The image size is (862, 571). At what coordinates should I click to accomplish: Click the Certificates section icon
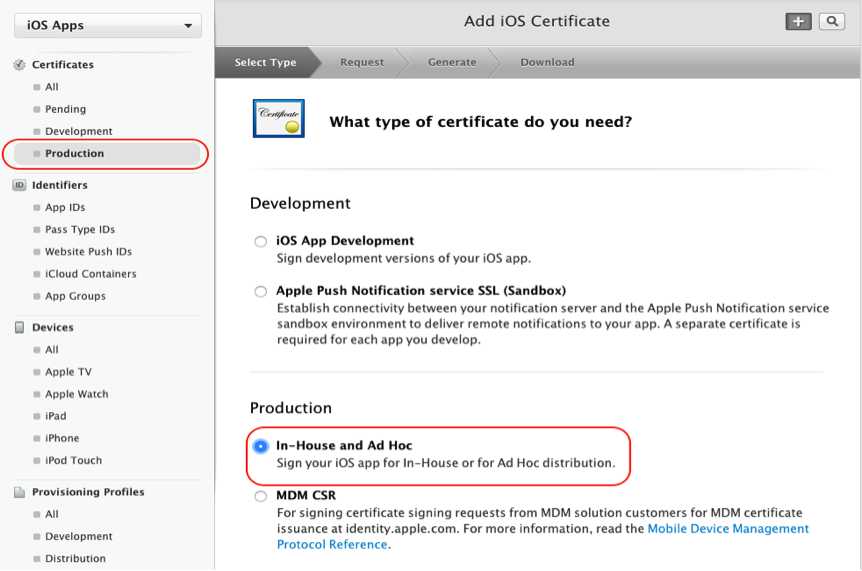coord(19,65)
